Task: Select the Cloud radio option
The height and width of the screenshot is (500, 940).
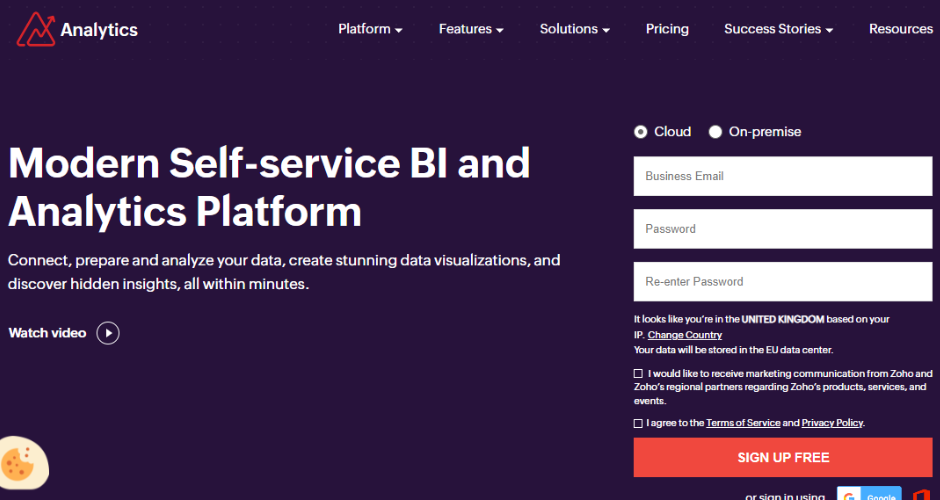Action: pos(640,132)
